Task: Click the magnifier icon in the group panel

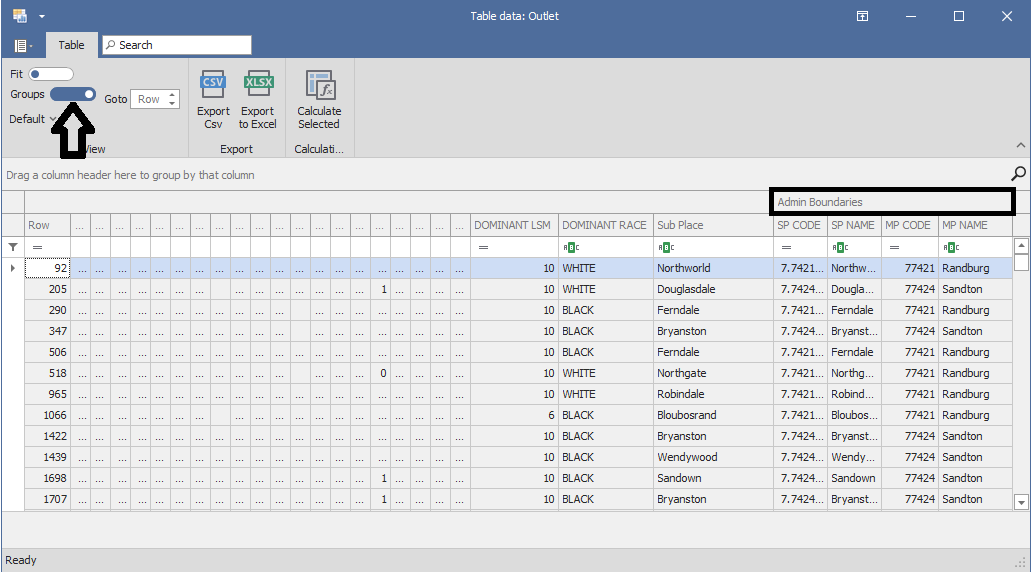Action: pyautogui.click(x=1019, y=173)
